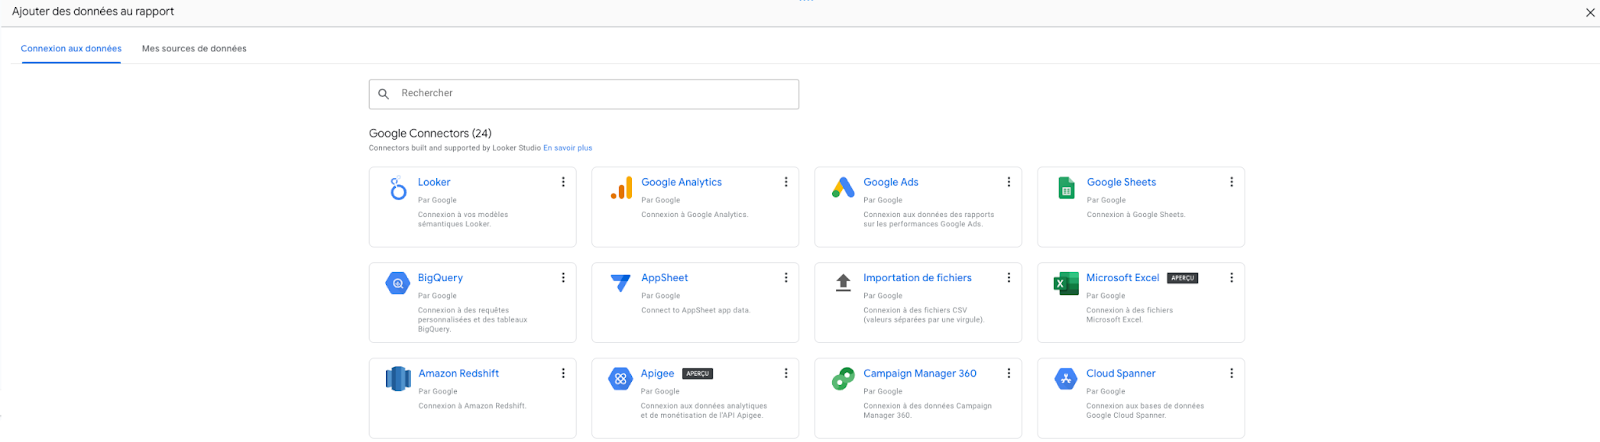Click the Campaign Manager 360 icon

(843, 379)
